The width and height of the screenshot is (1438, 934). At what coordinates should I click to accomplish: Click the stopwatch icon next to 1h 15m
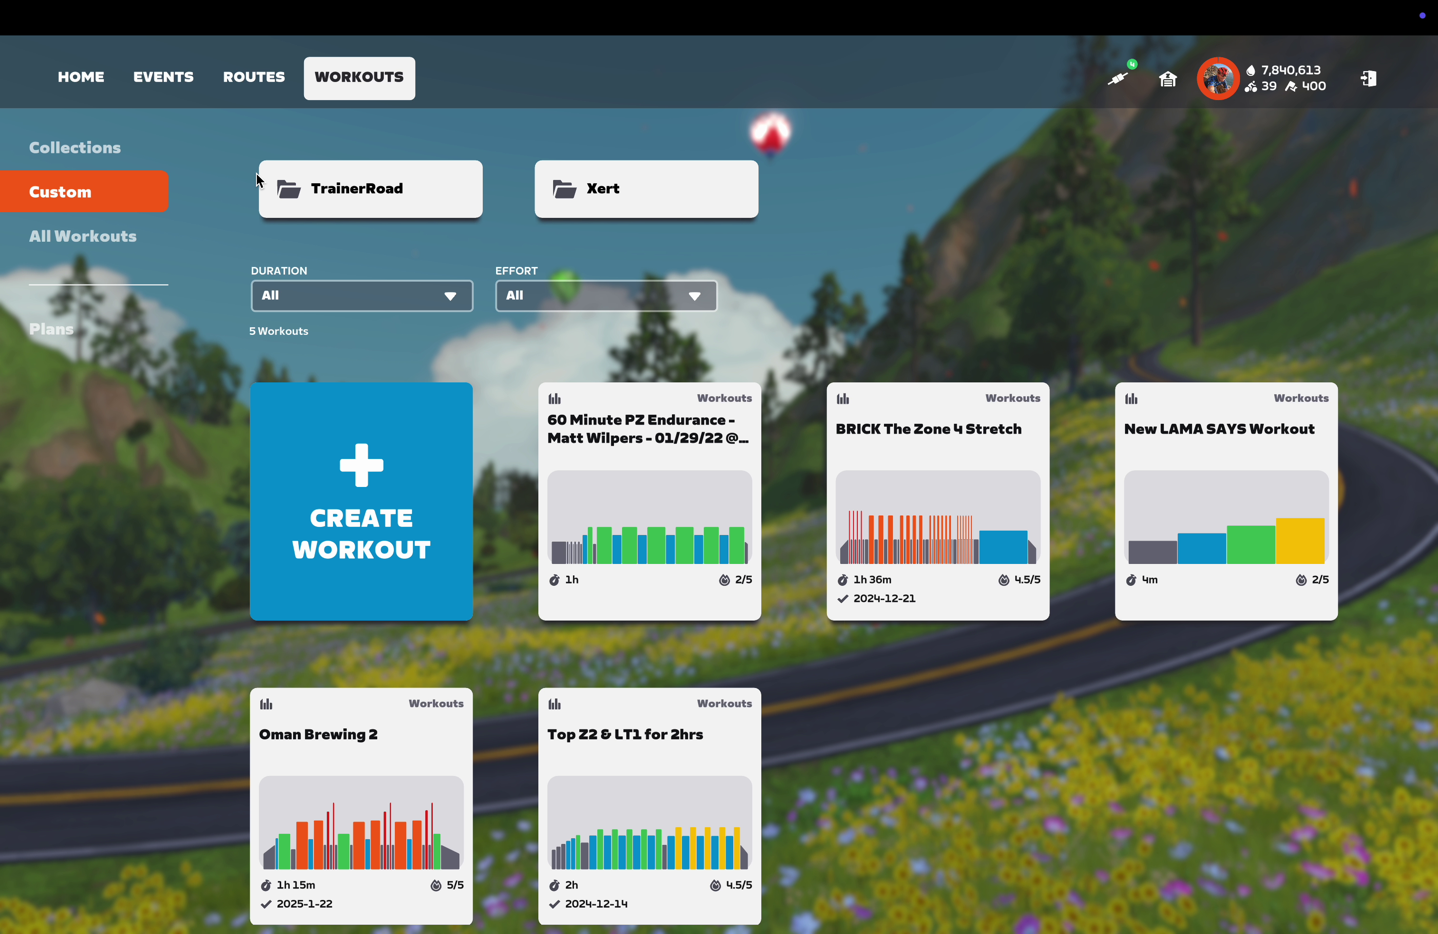pyautogui.click(x=266, y=885)
